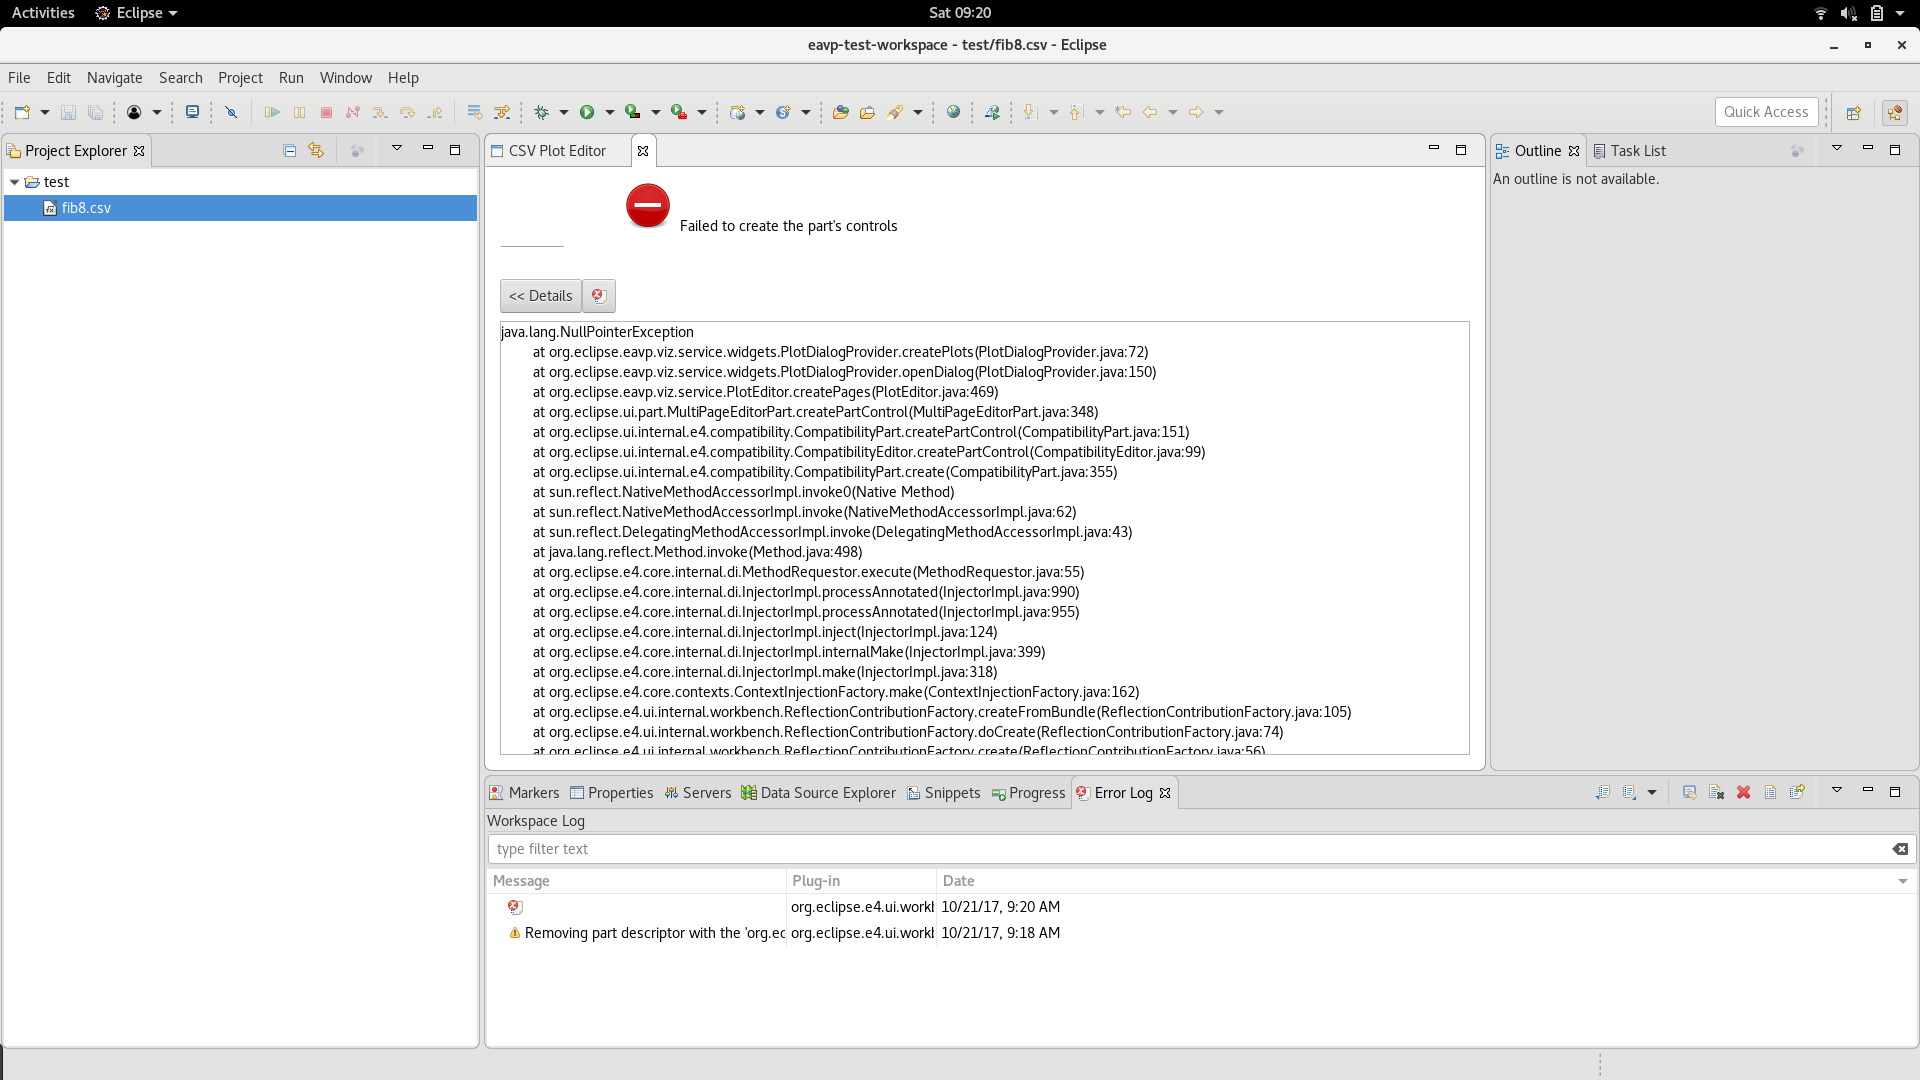Image resolution: width=1920 pixels, height=1080 pixels.
Task: Click the Last Edit Location icon
Action: 1123,112
